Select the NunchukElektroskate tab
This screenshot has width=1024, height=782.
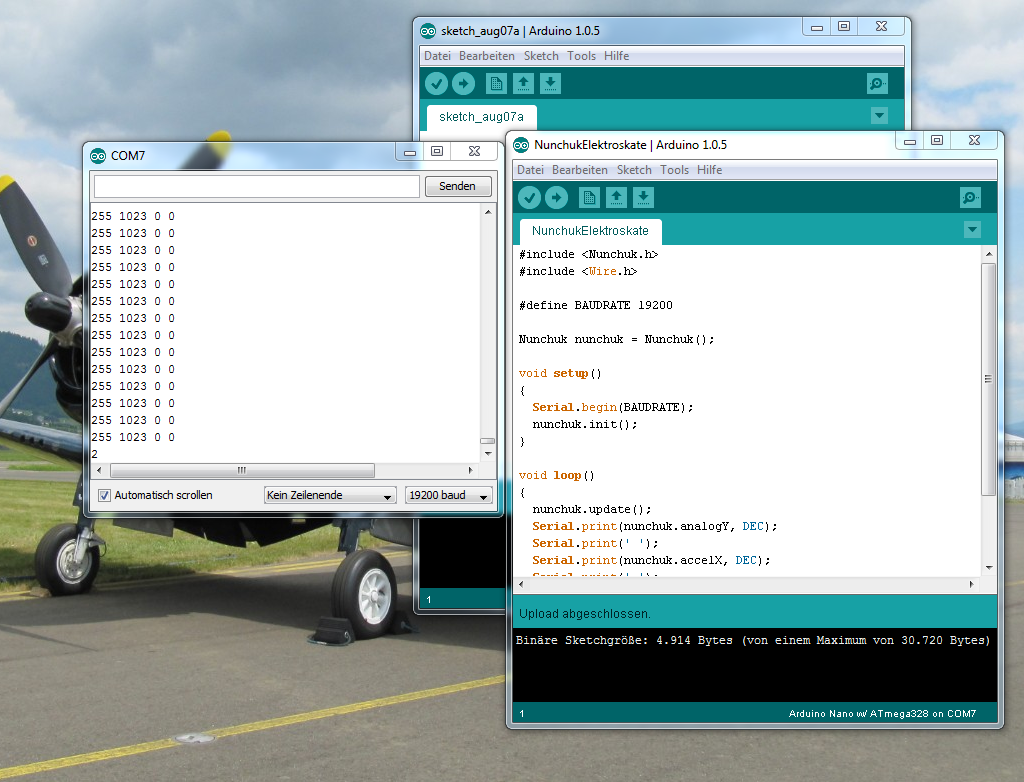(589, 231)
